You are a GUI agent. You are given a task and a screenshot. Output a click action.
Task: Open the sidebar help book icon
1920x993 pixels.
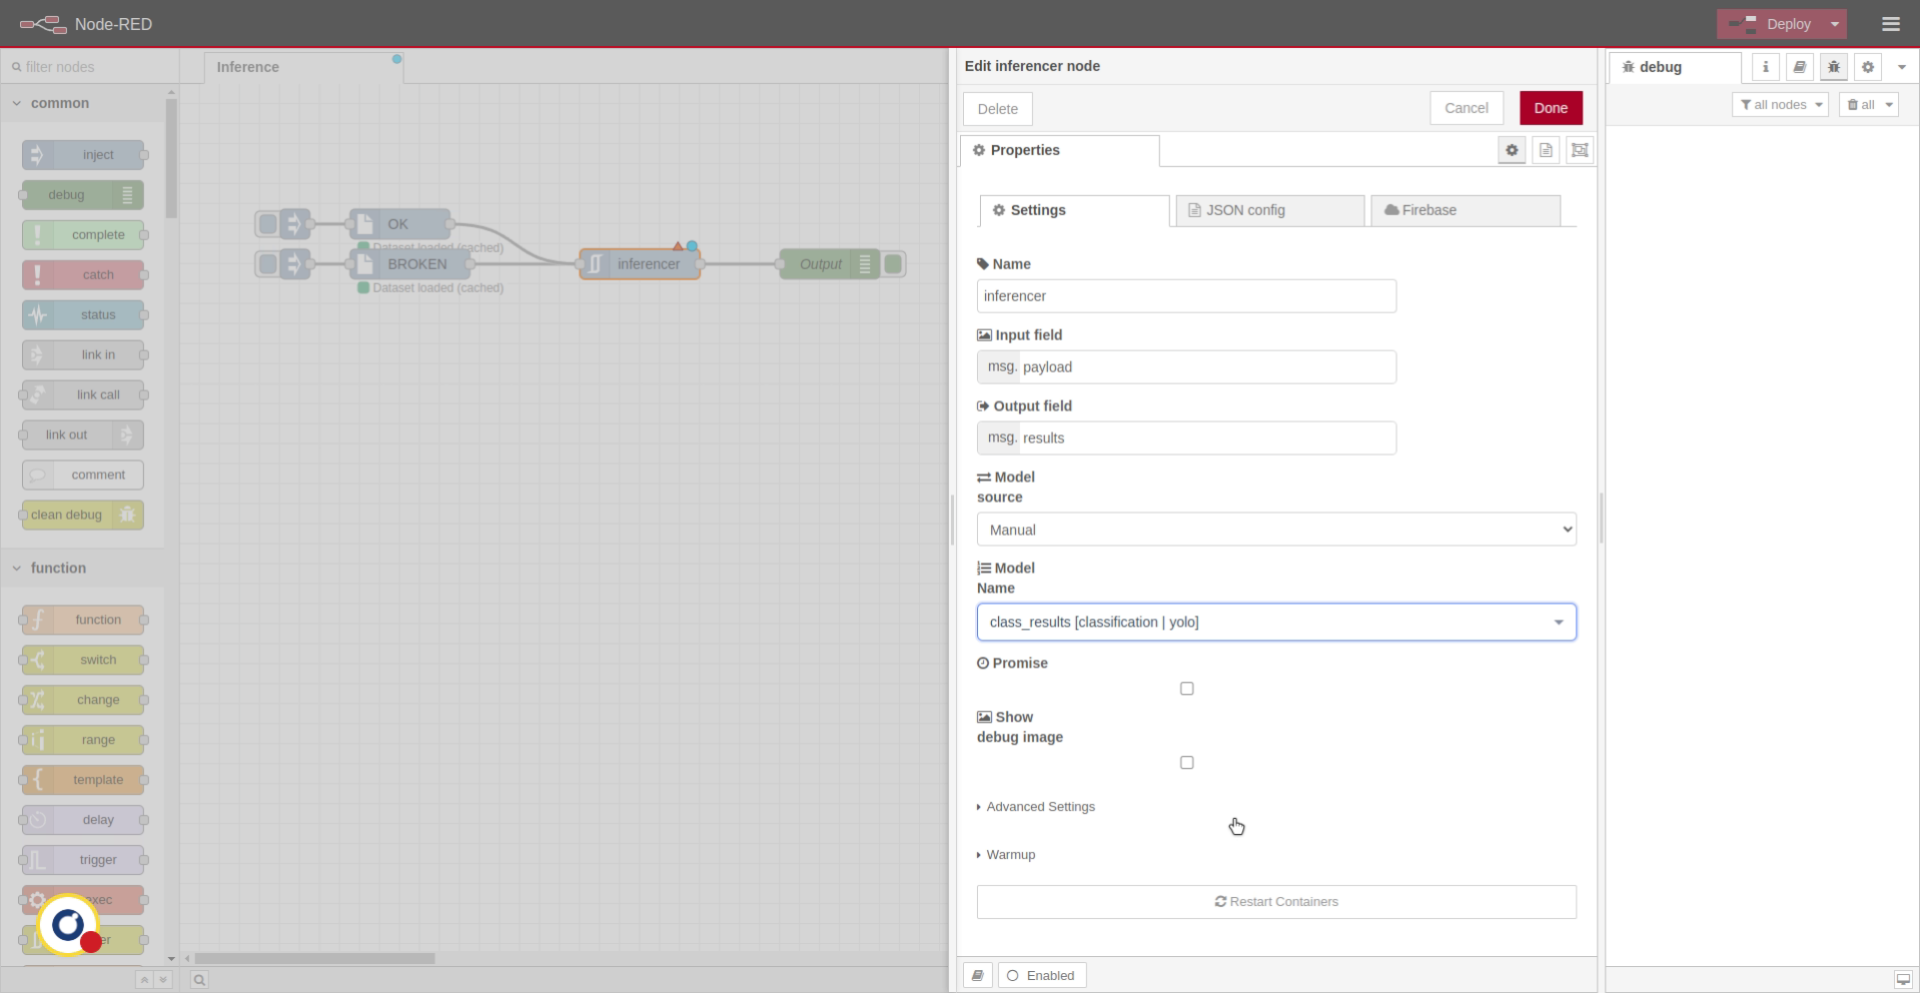(x=1799, y=67)
